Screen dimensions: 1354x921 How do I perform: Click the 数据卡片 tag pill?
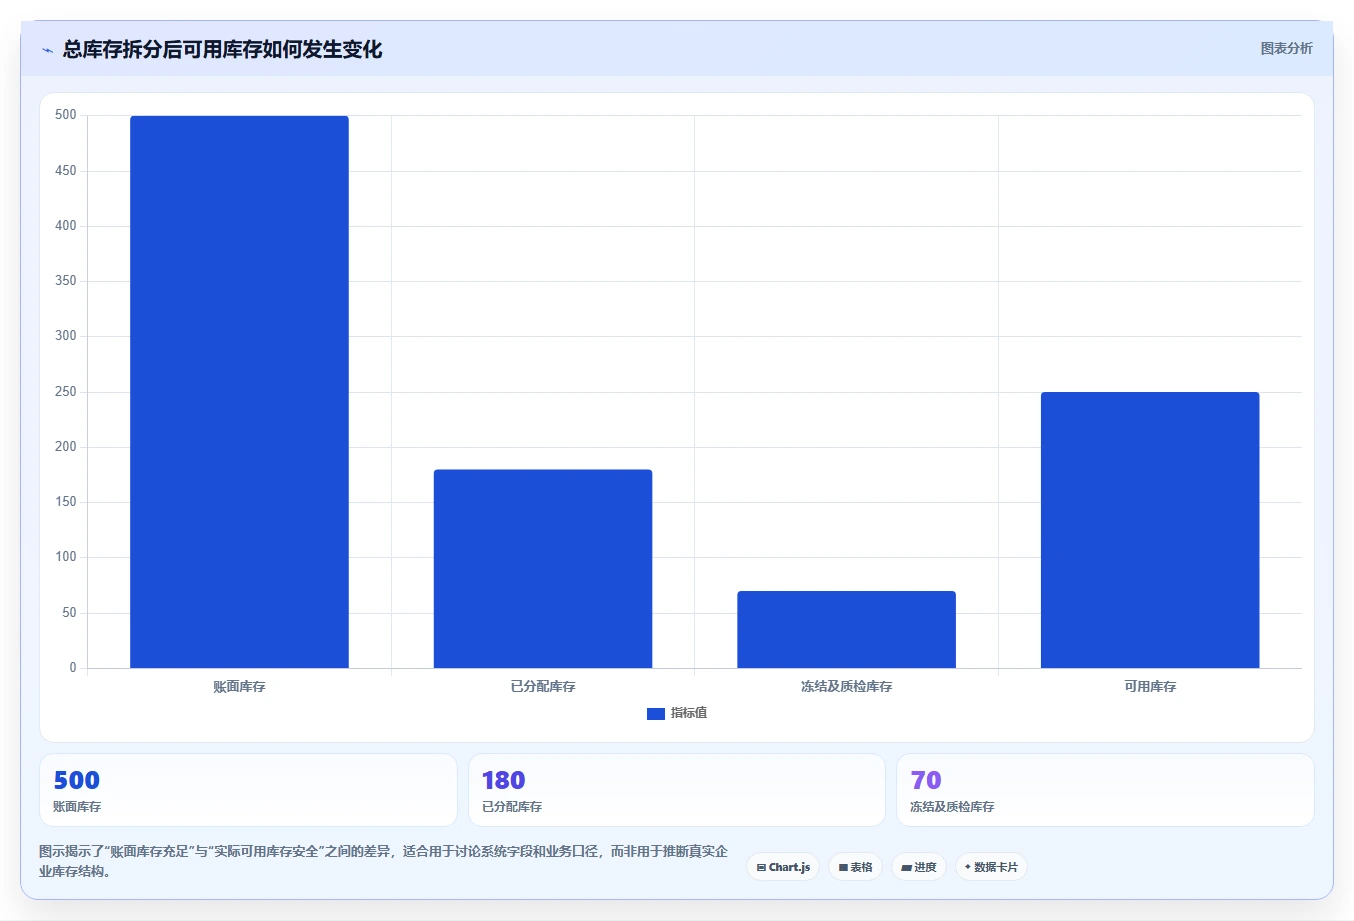pos(991,867)
